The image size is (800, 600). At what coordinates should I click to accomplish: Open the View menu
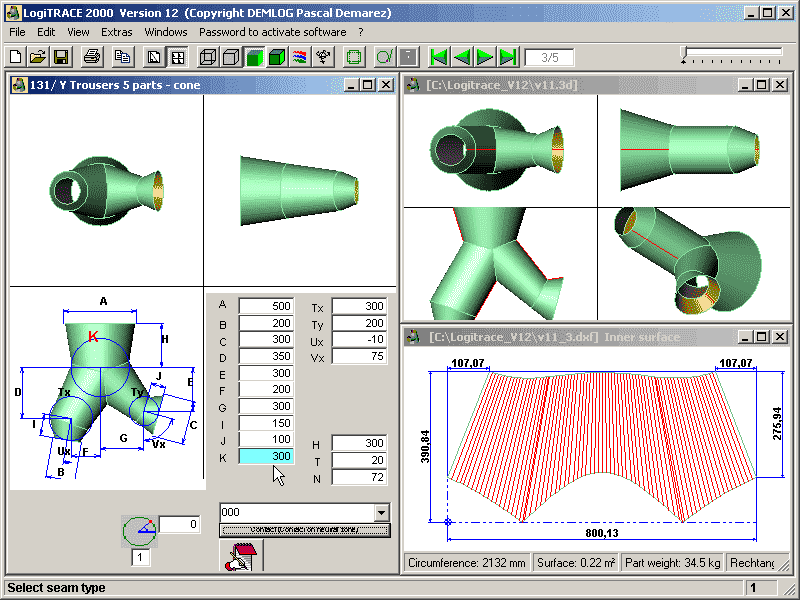(78, 32)
